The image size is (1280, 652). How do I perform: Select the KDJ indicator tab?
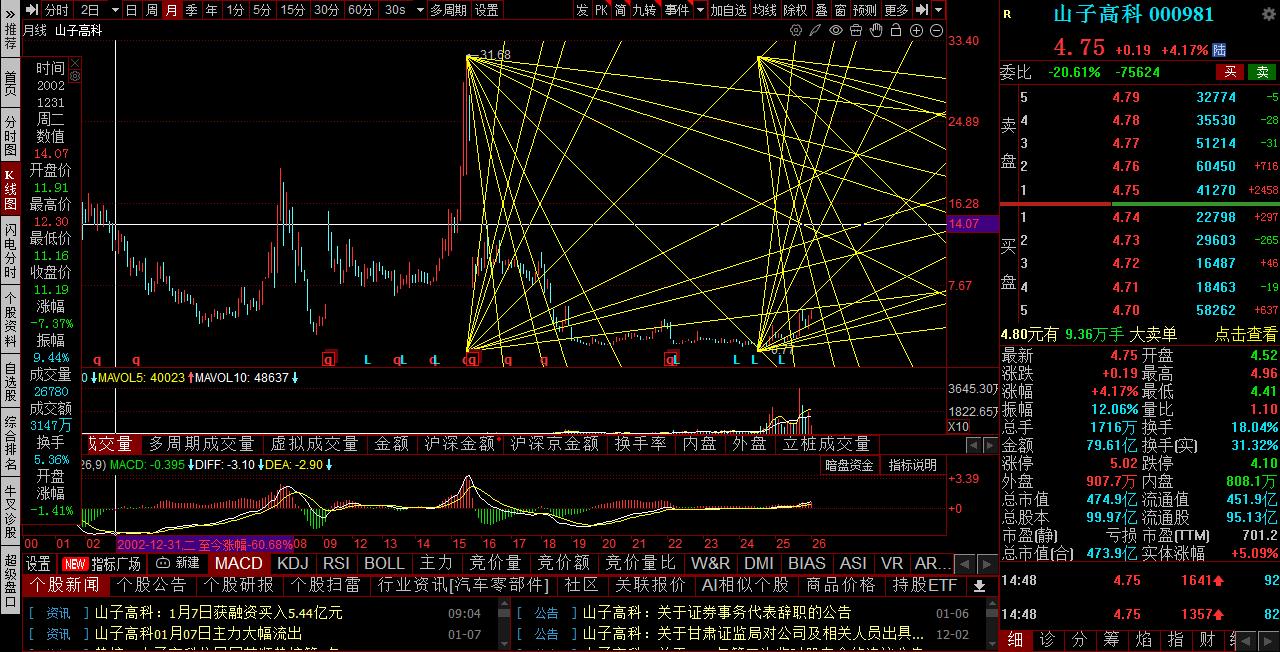[x=293, y=563]
